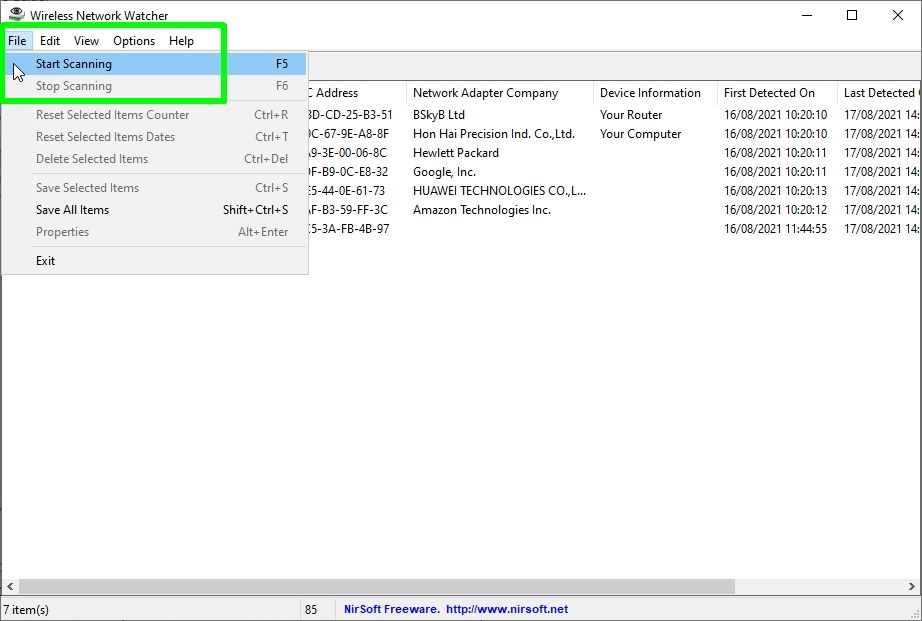Open the Help menu
Viewport: 922px width, 621px height.
[181, 41]
